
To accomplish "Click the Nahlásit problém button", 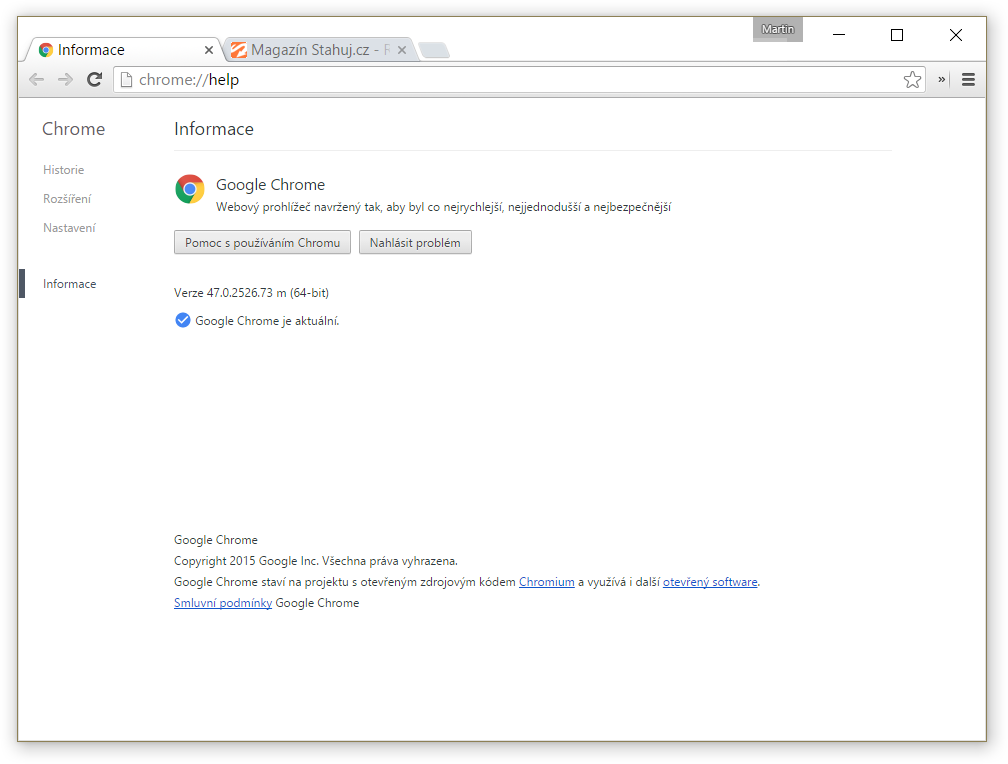I will (415, 242).
